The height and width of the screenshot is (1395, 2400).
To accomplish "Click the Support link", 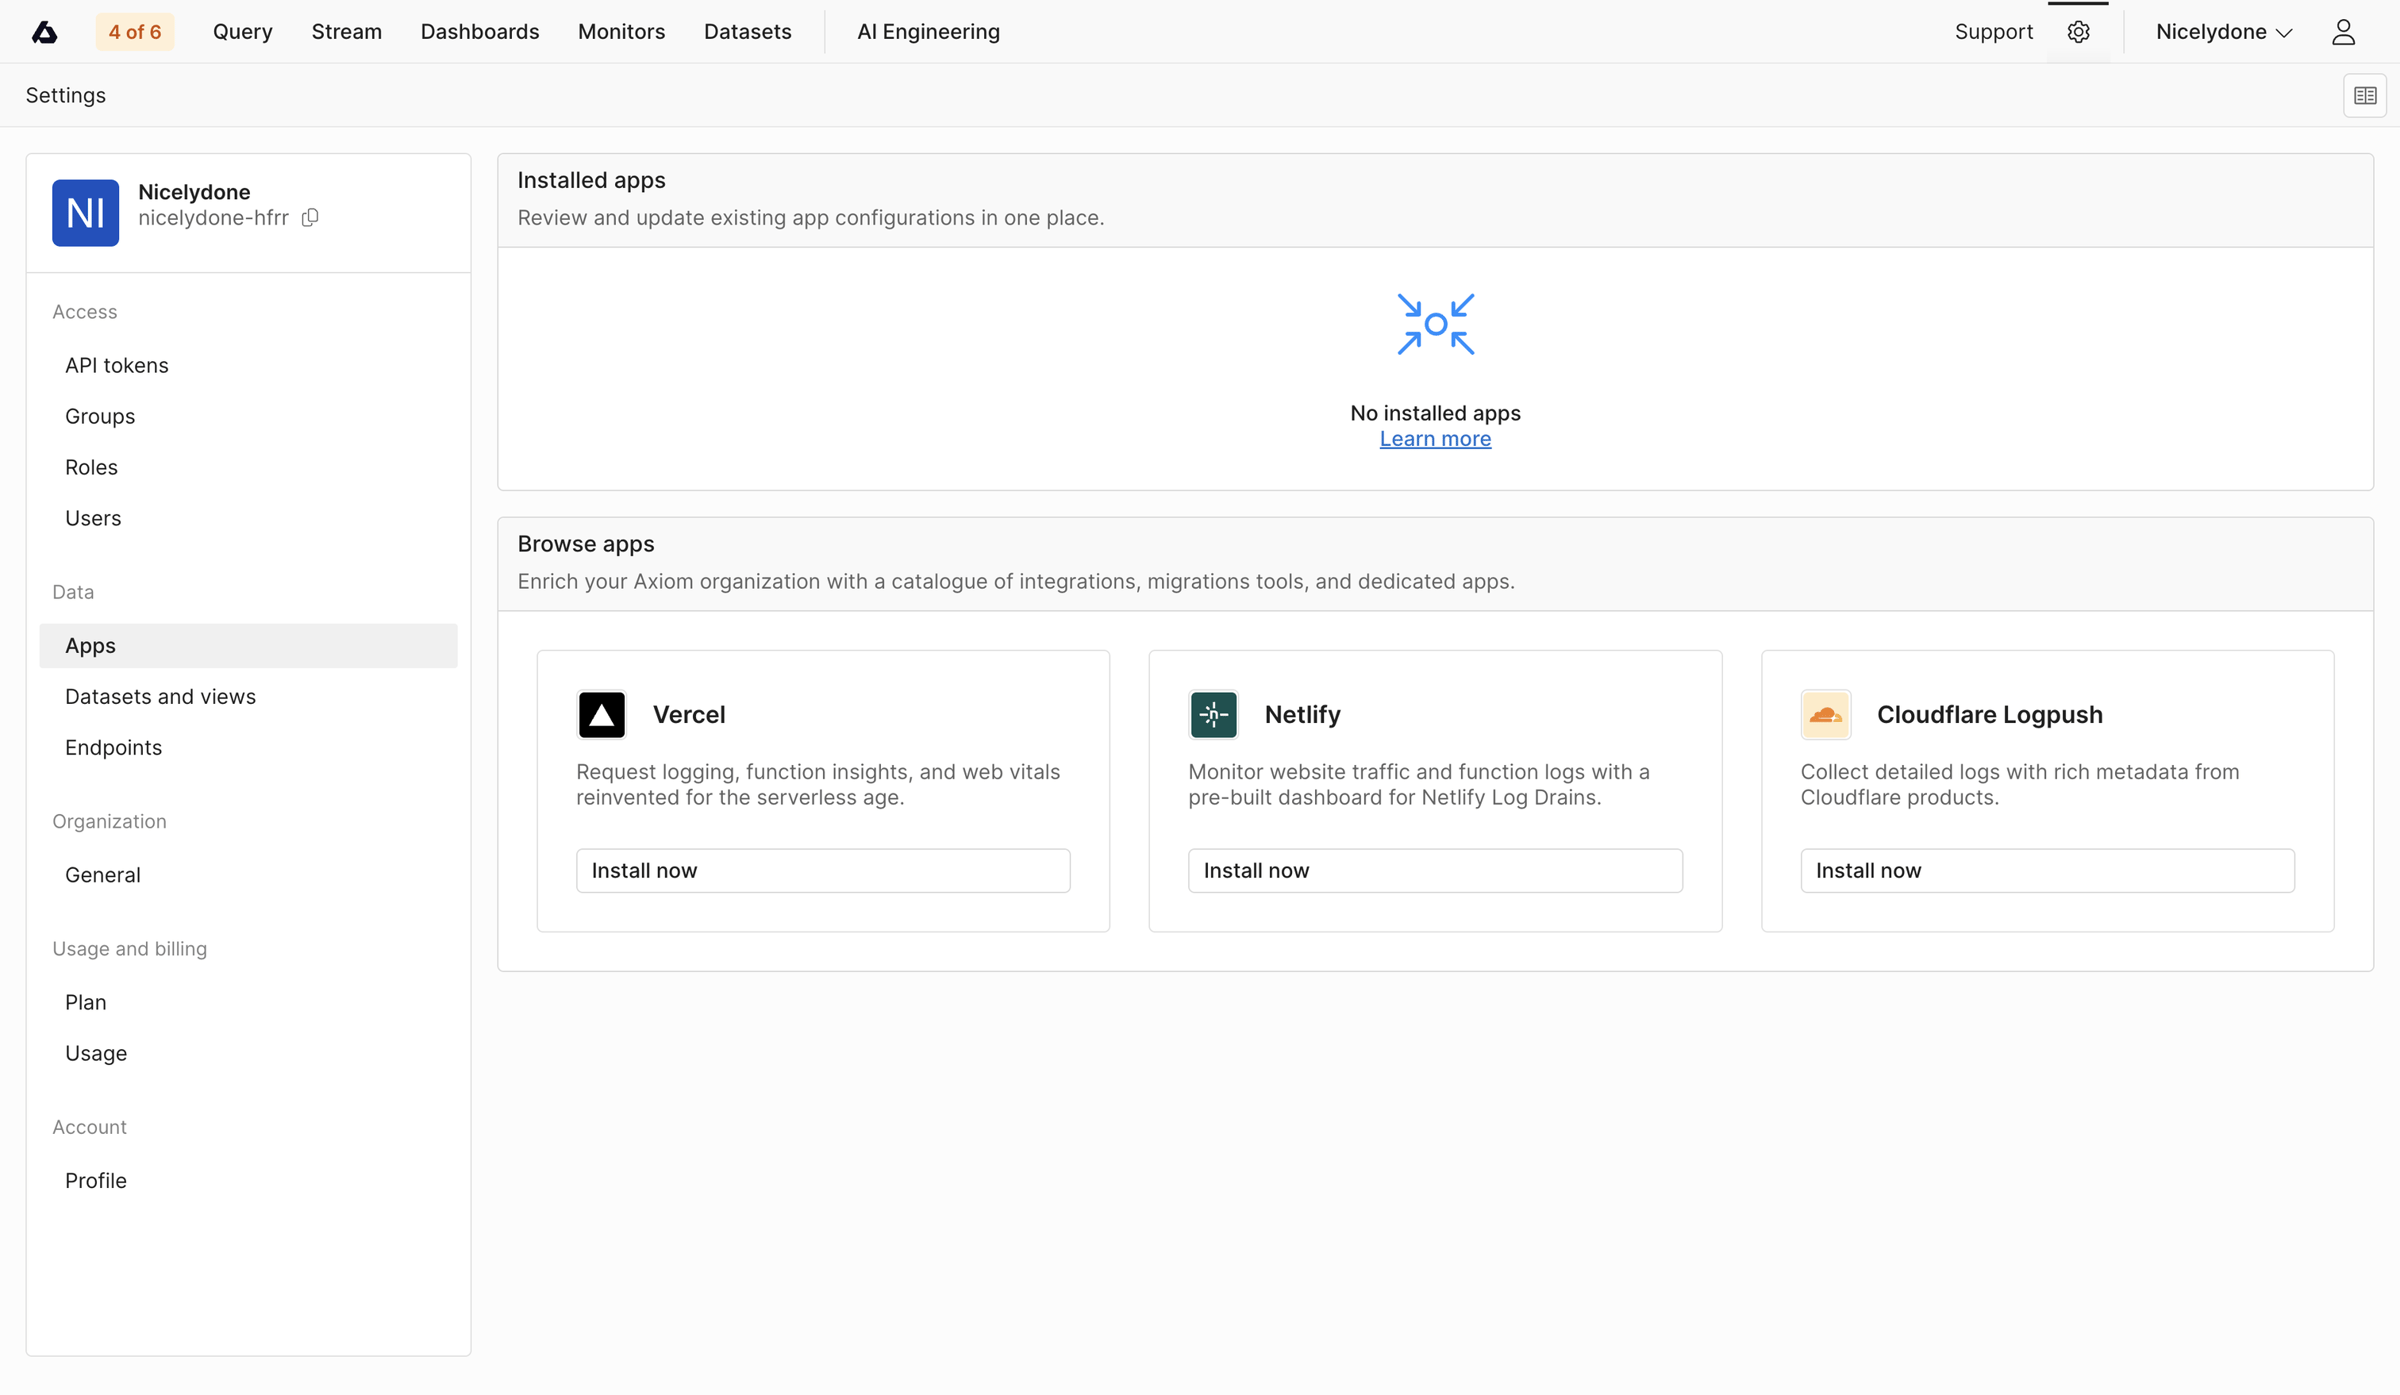I will [1994, 32].
